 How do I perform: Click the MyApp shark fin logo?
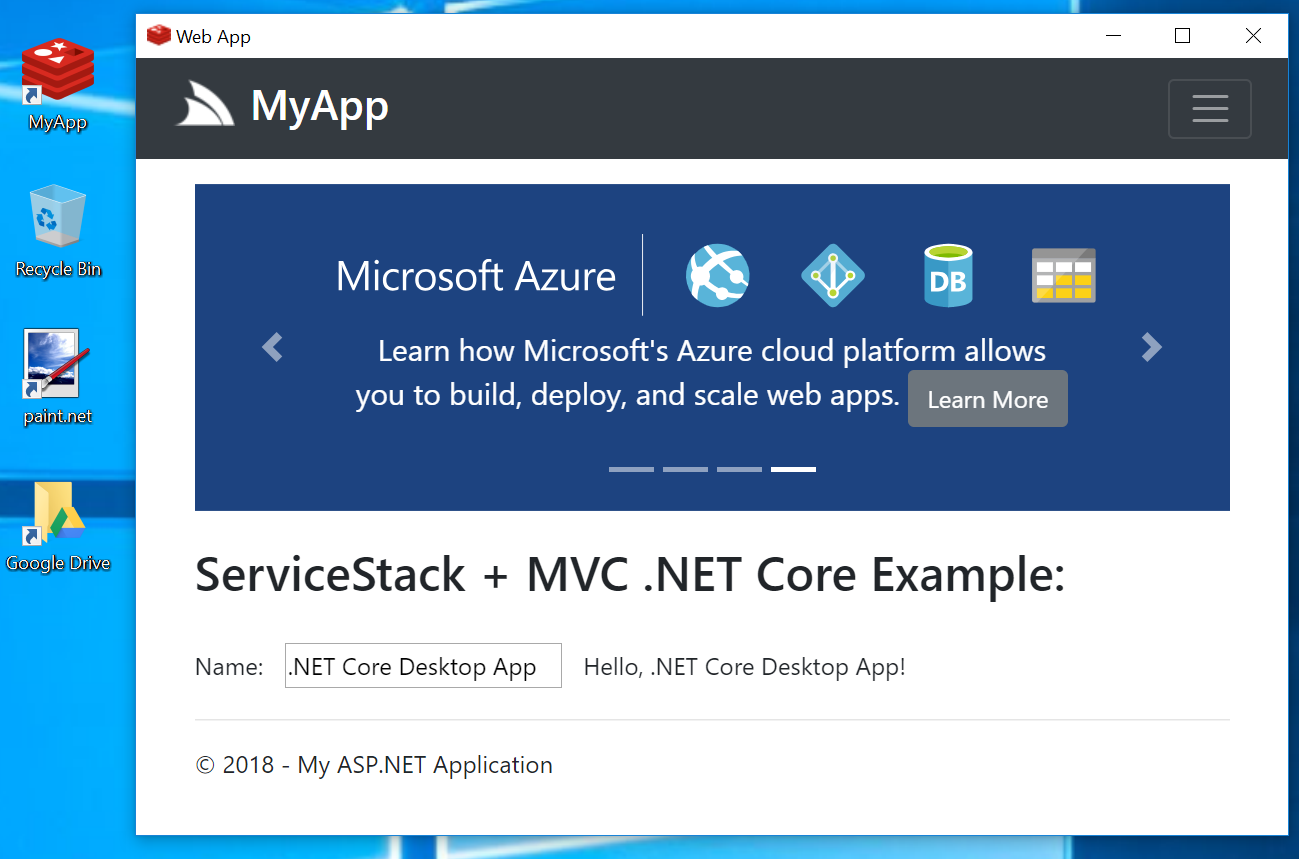pyautogui.click(x=205, y=104)
